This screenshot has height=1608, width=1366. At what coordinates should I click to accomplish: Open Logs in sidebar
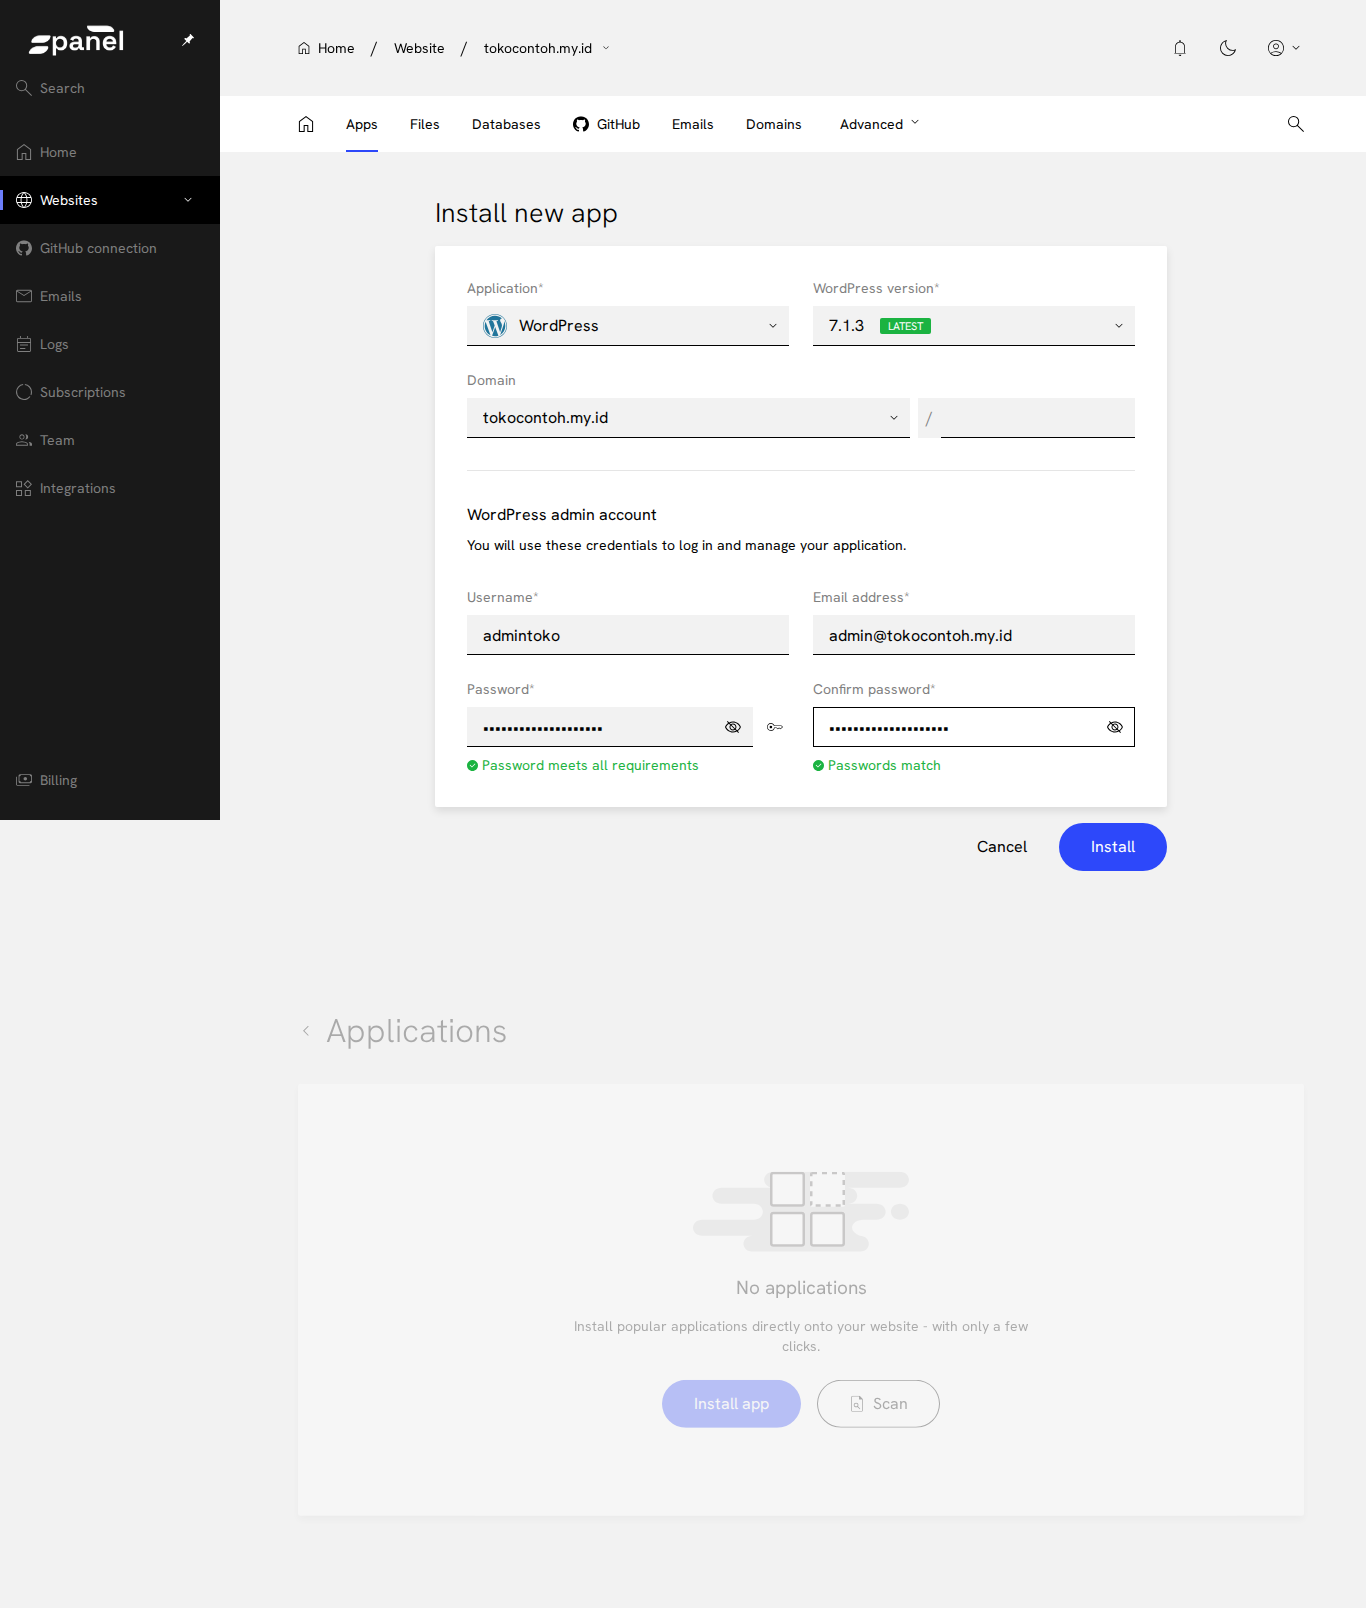110,344
